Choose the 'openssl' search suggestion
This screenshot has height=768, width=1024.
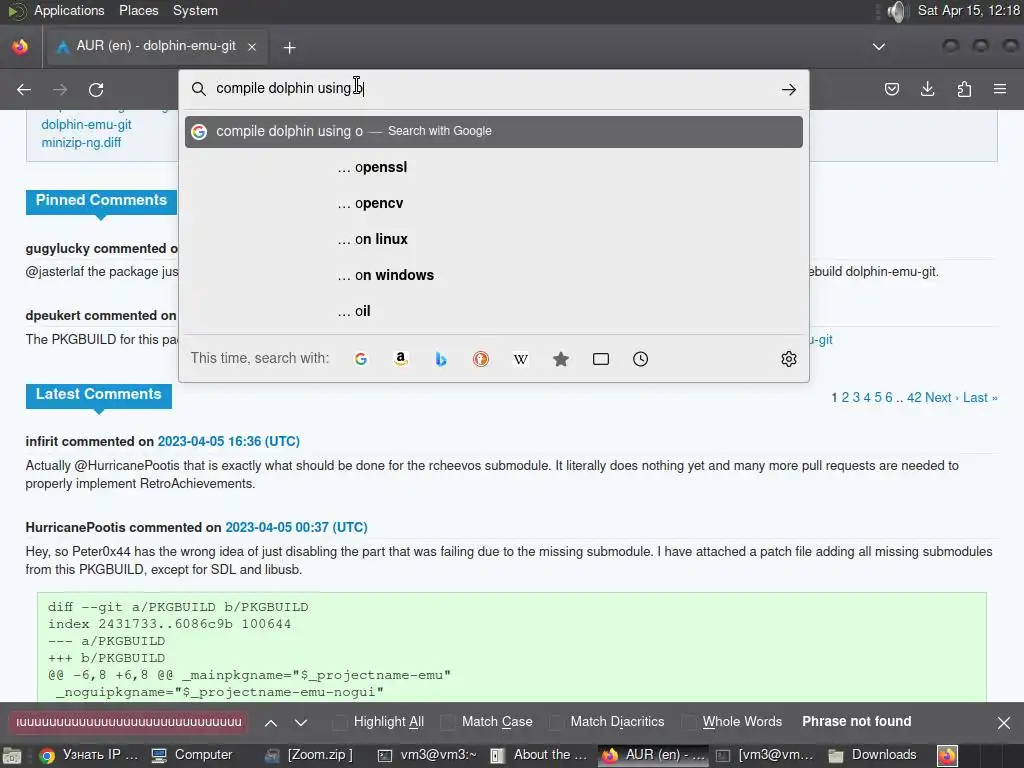(494, 167)
